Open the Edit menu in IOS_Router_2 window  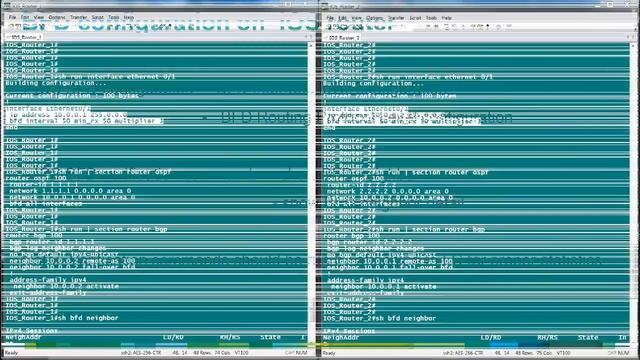[342, 18]
